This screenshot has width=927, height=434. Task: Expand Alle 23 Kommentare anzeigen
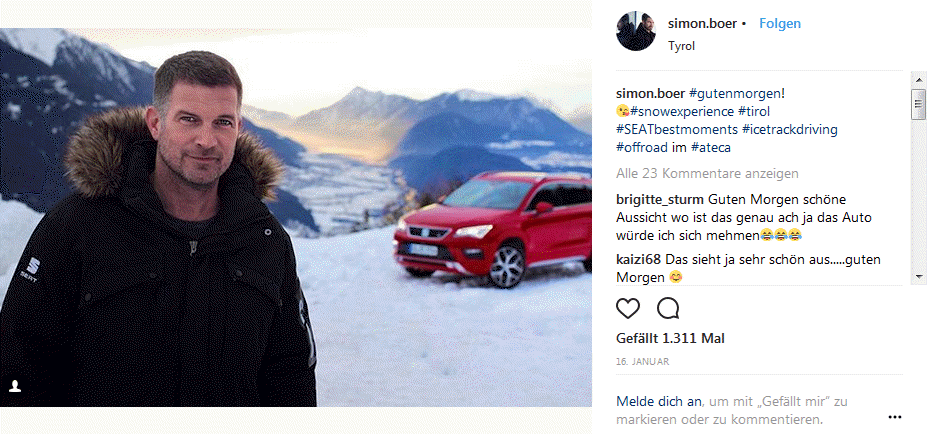[x=707, y=174]
